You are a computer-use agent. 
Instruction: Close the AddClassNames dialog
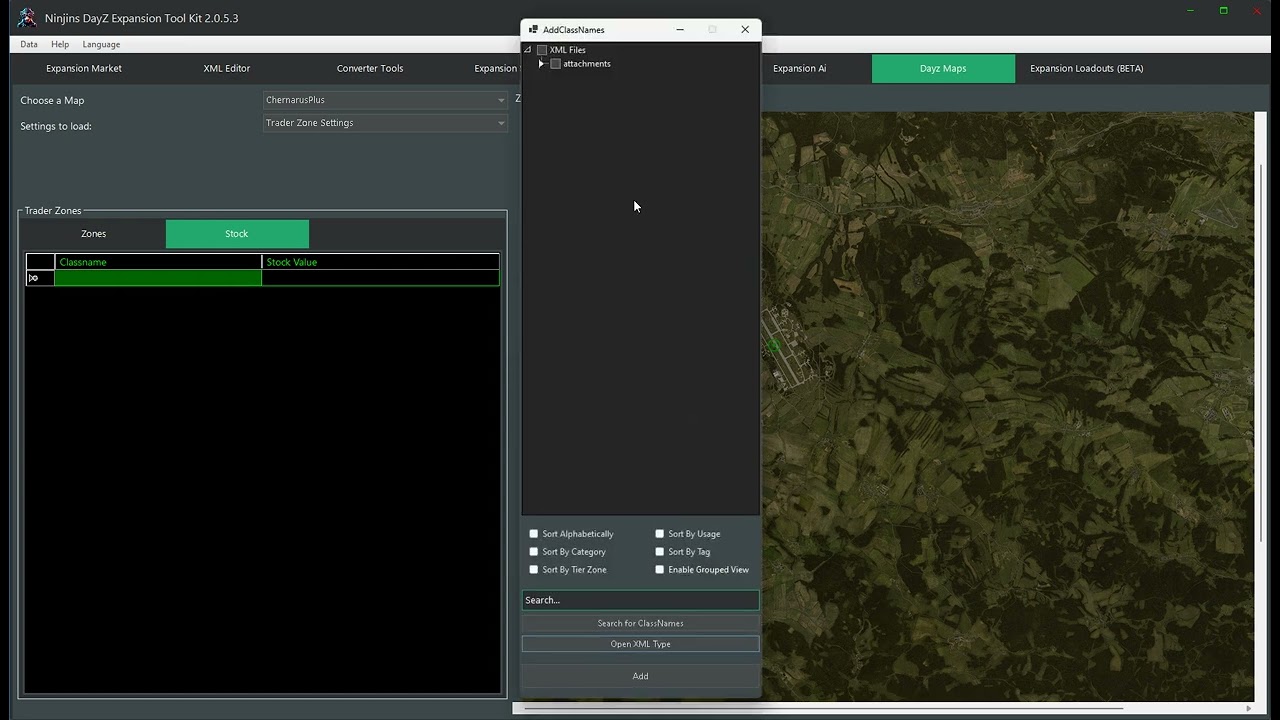click(745, 30)
